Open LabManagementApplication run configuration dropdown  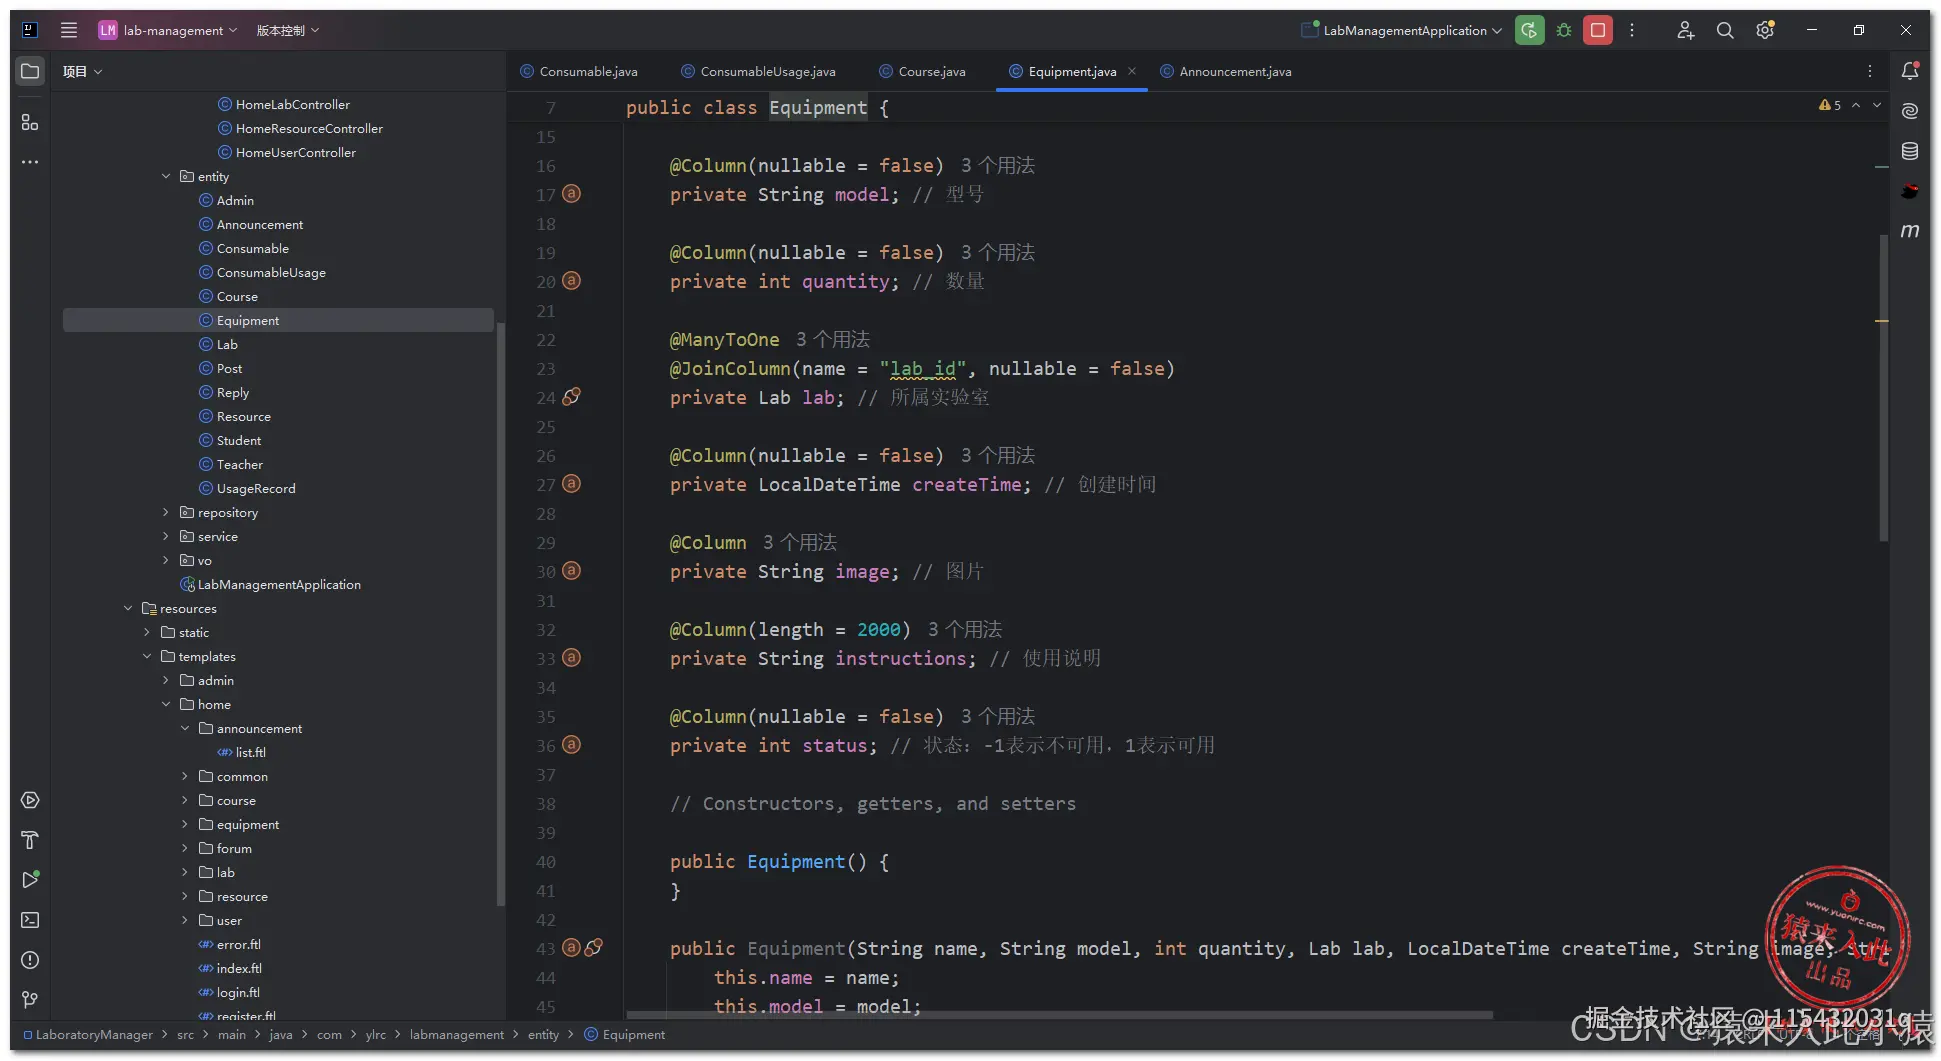(1402, 30)
